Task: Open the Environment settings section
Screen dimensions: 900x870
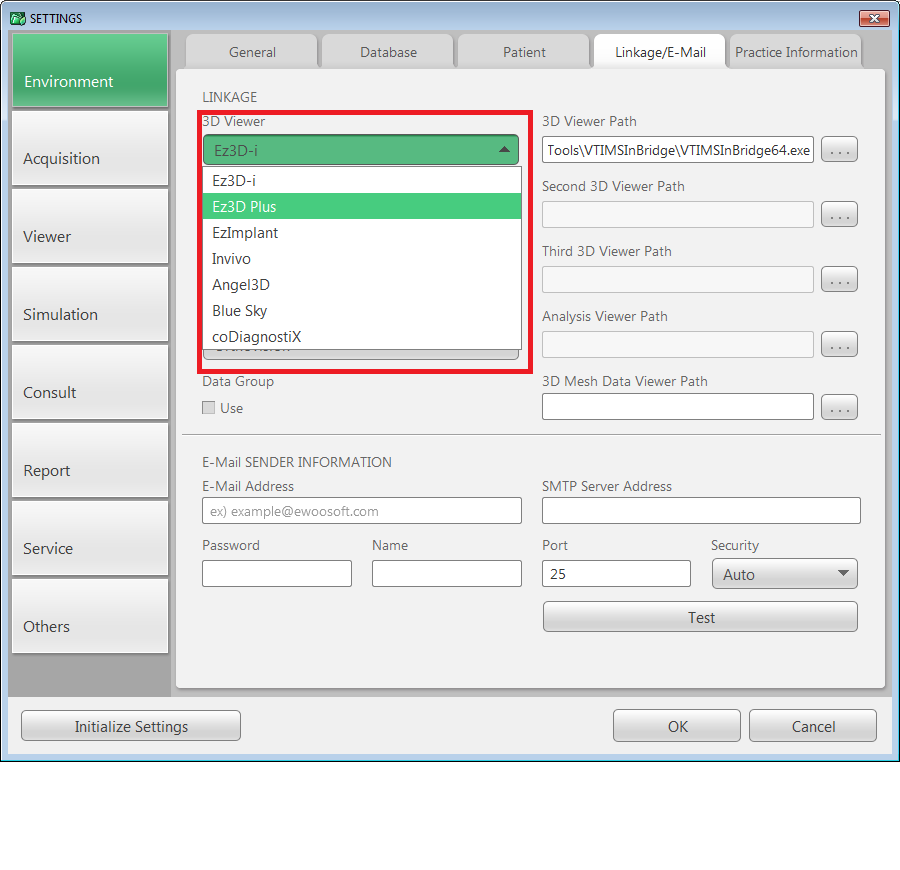Action: [90, 70]
